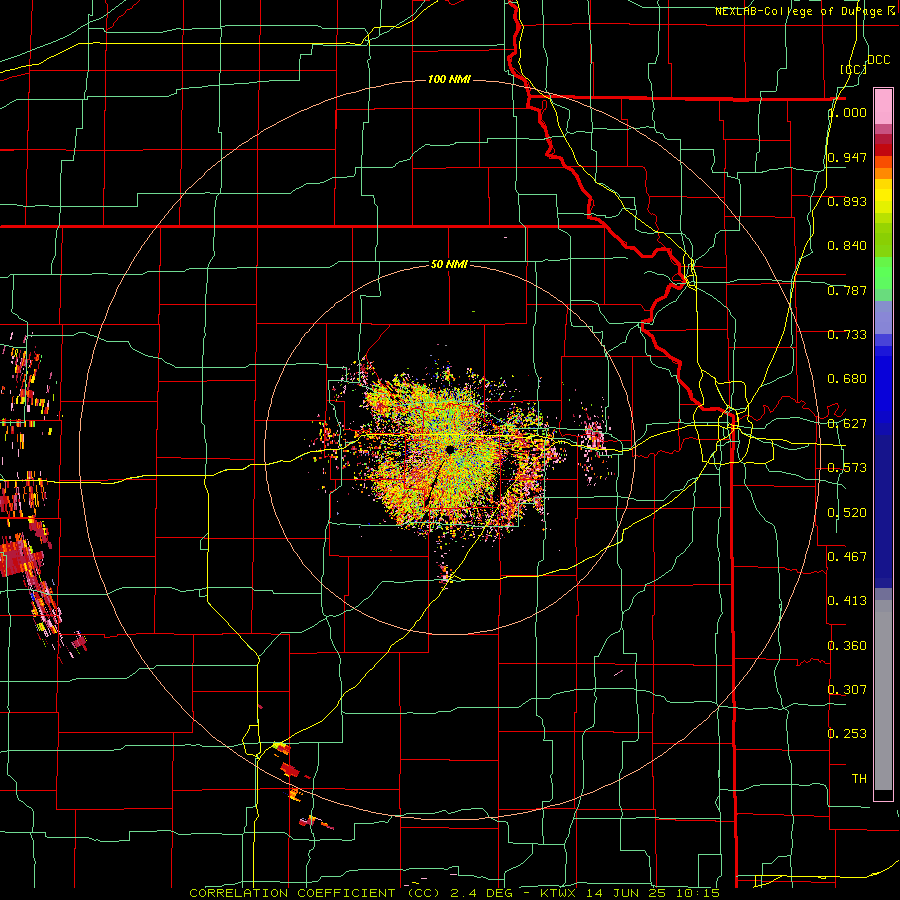This screenshot has width=900, height=900.
Task: Click the 0.520 legend value
Action: pyautogui.click(x=847, y=513)
